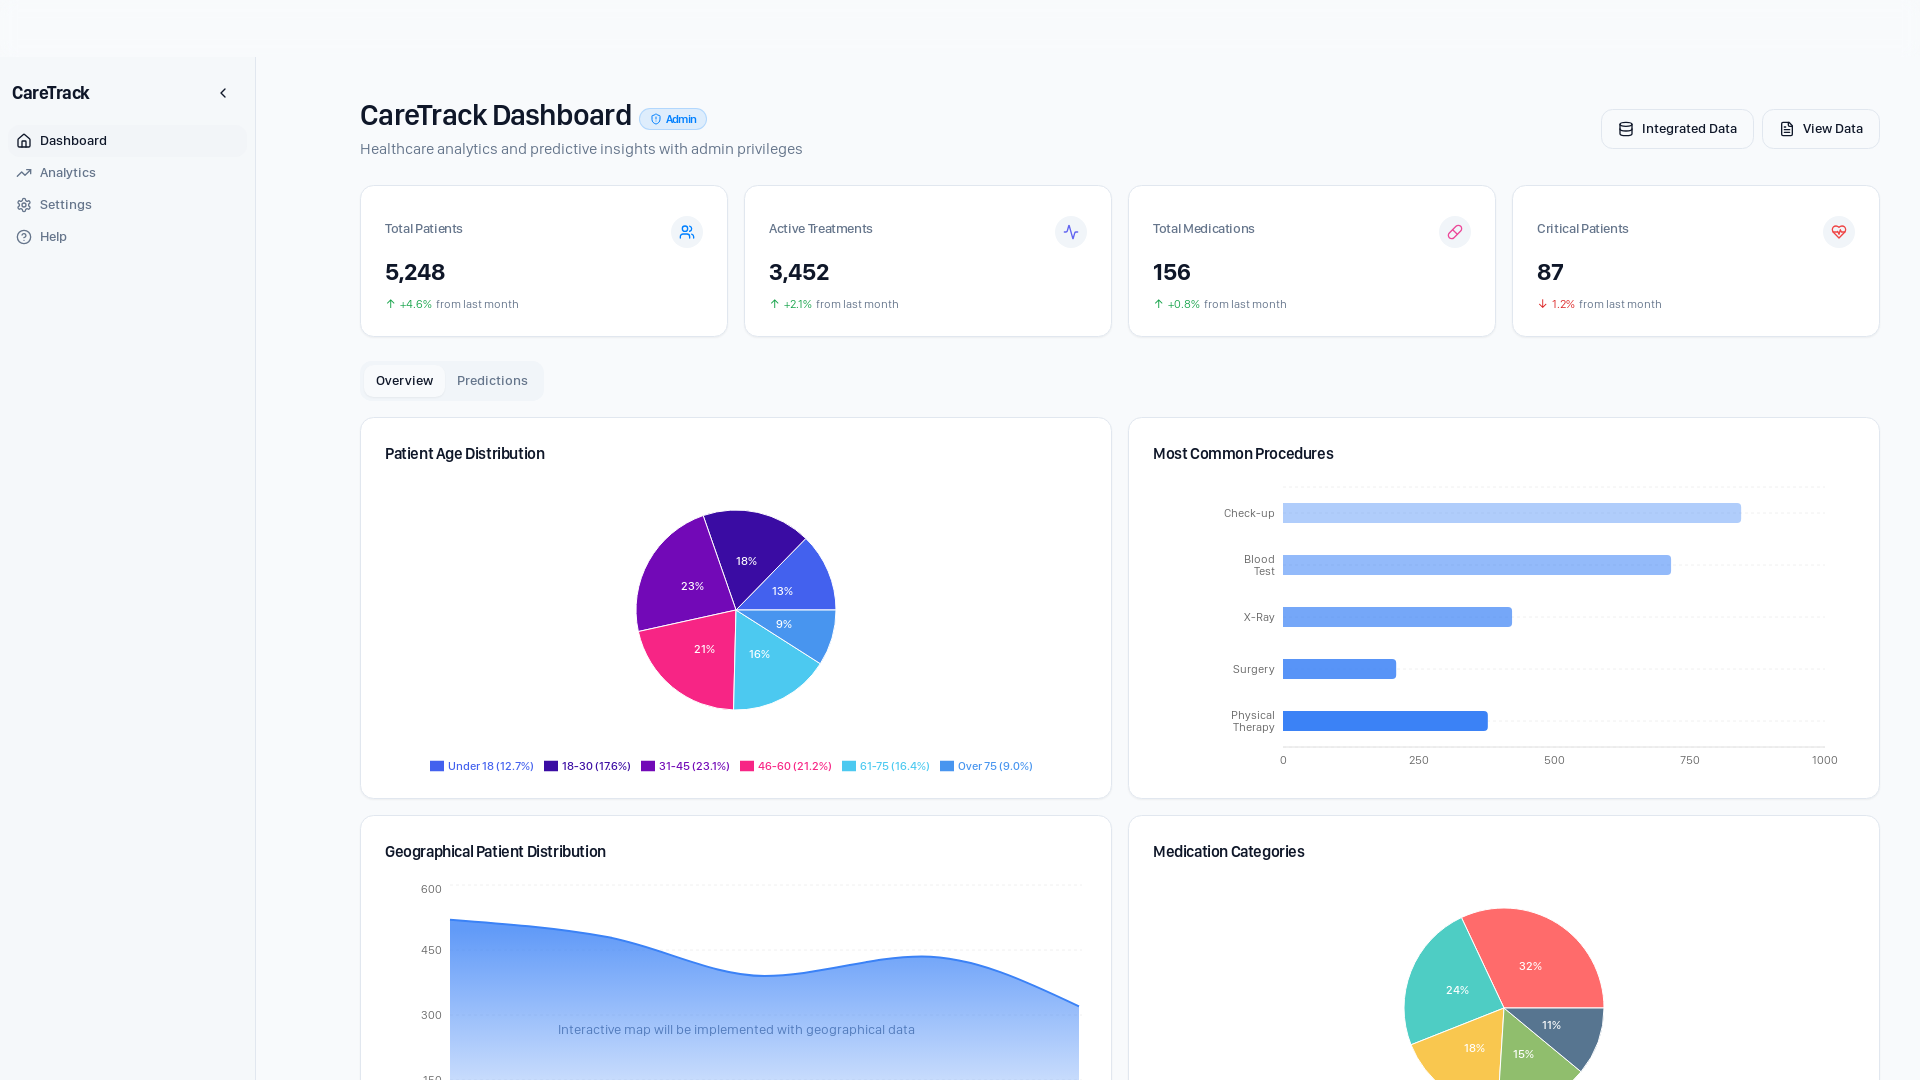The image size is (1920, 1080).
Task: Click the 11% slate slice in Medication Categories
Action: (1560, 1028)
